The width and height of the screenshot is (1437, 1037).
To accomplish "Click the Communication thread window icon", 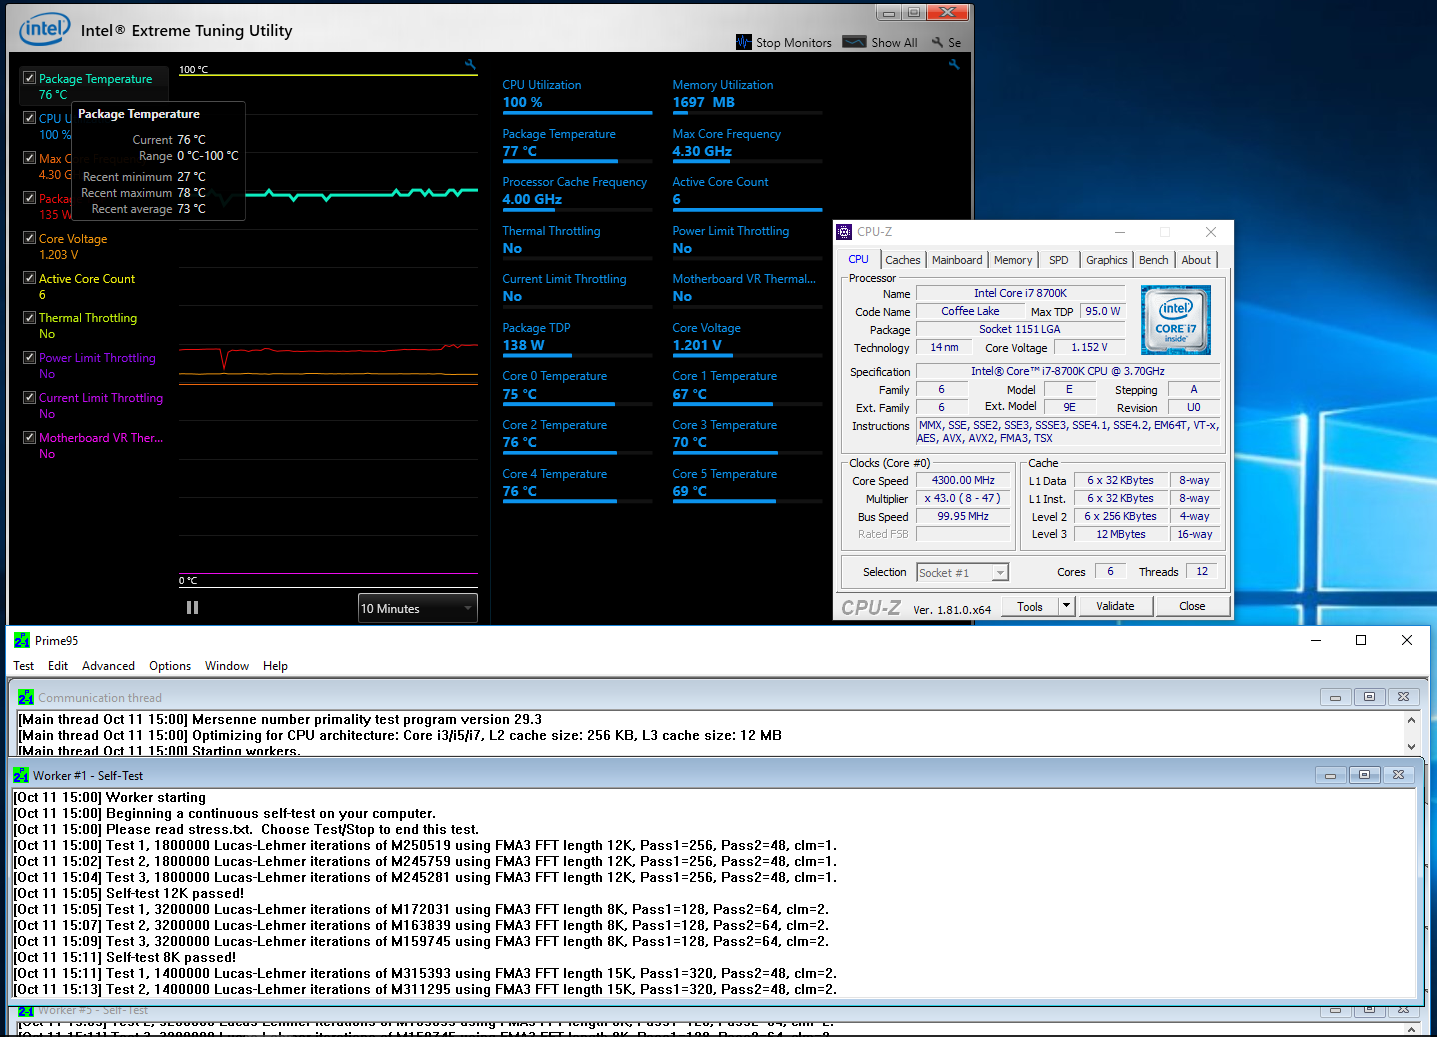I will [26, 697].
